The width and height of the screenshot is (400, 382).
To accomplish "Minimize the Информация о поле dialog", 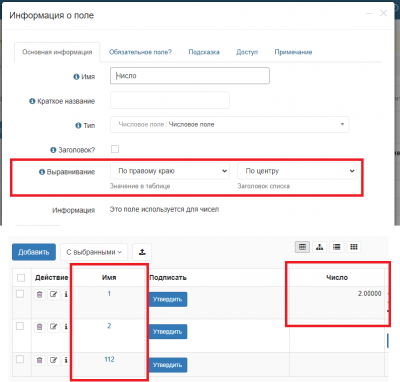I will coord(369,13).
